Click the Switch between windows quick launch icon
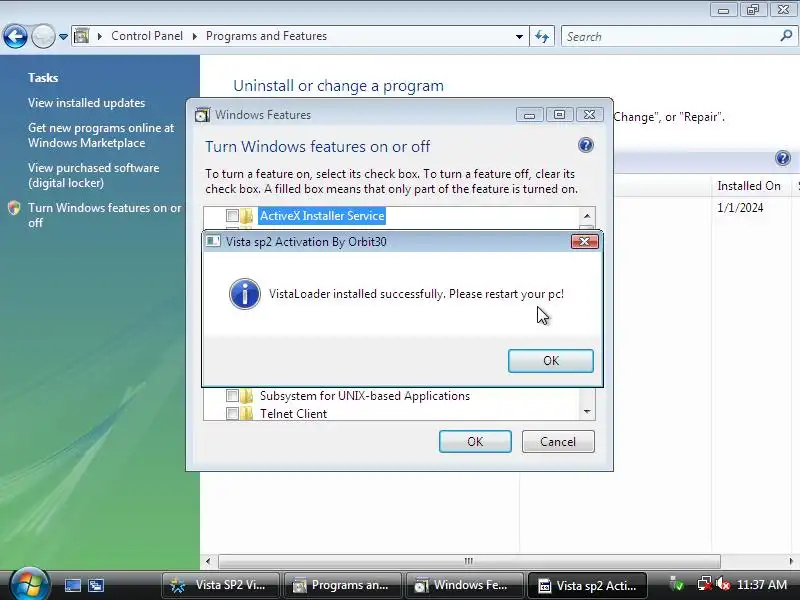 pos(96,585)
